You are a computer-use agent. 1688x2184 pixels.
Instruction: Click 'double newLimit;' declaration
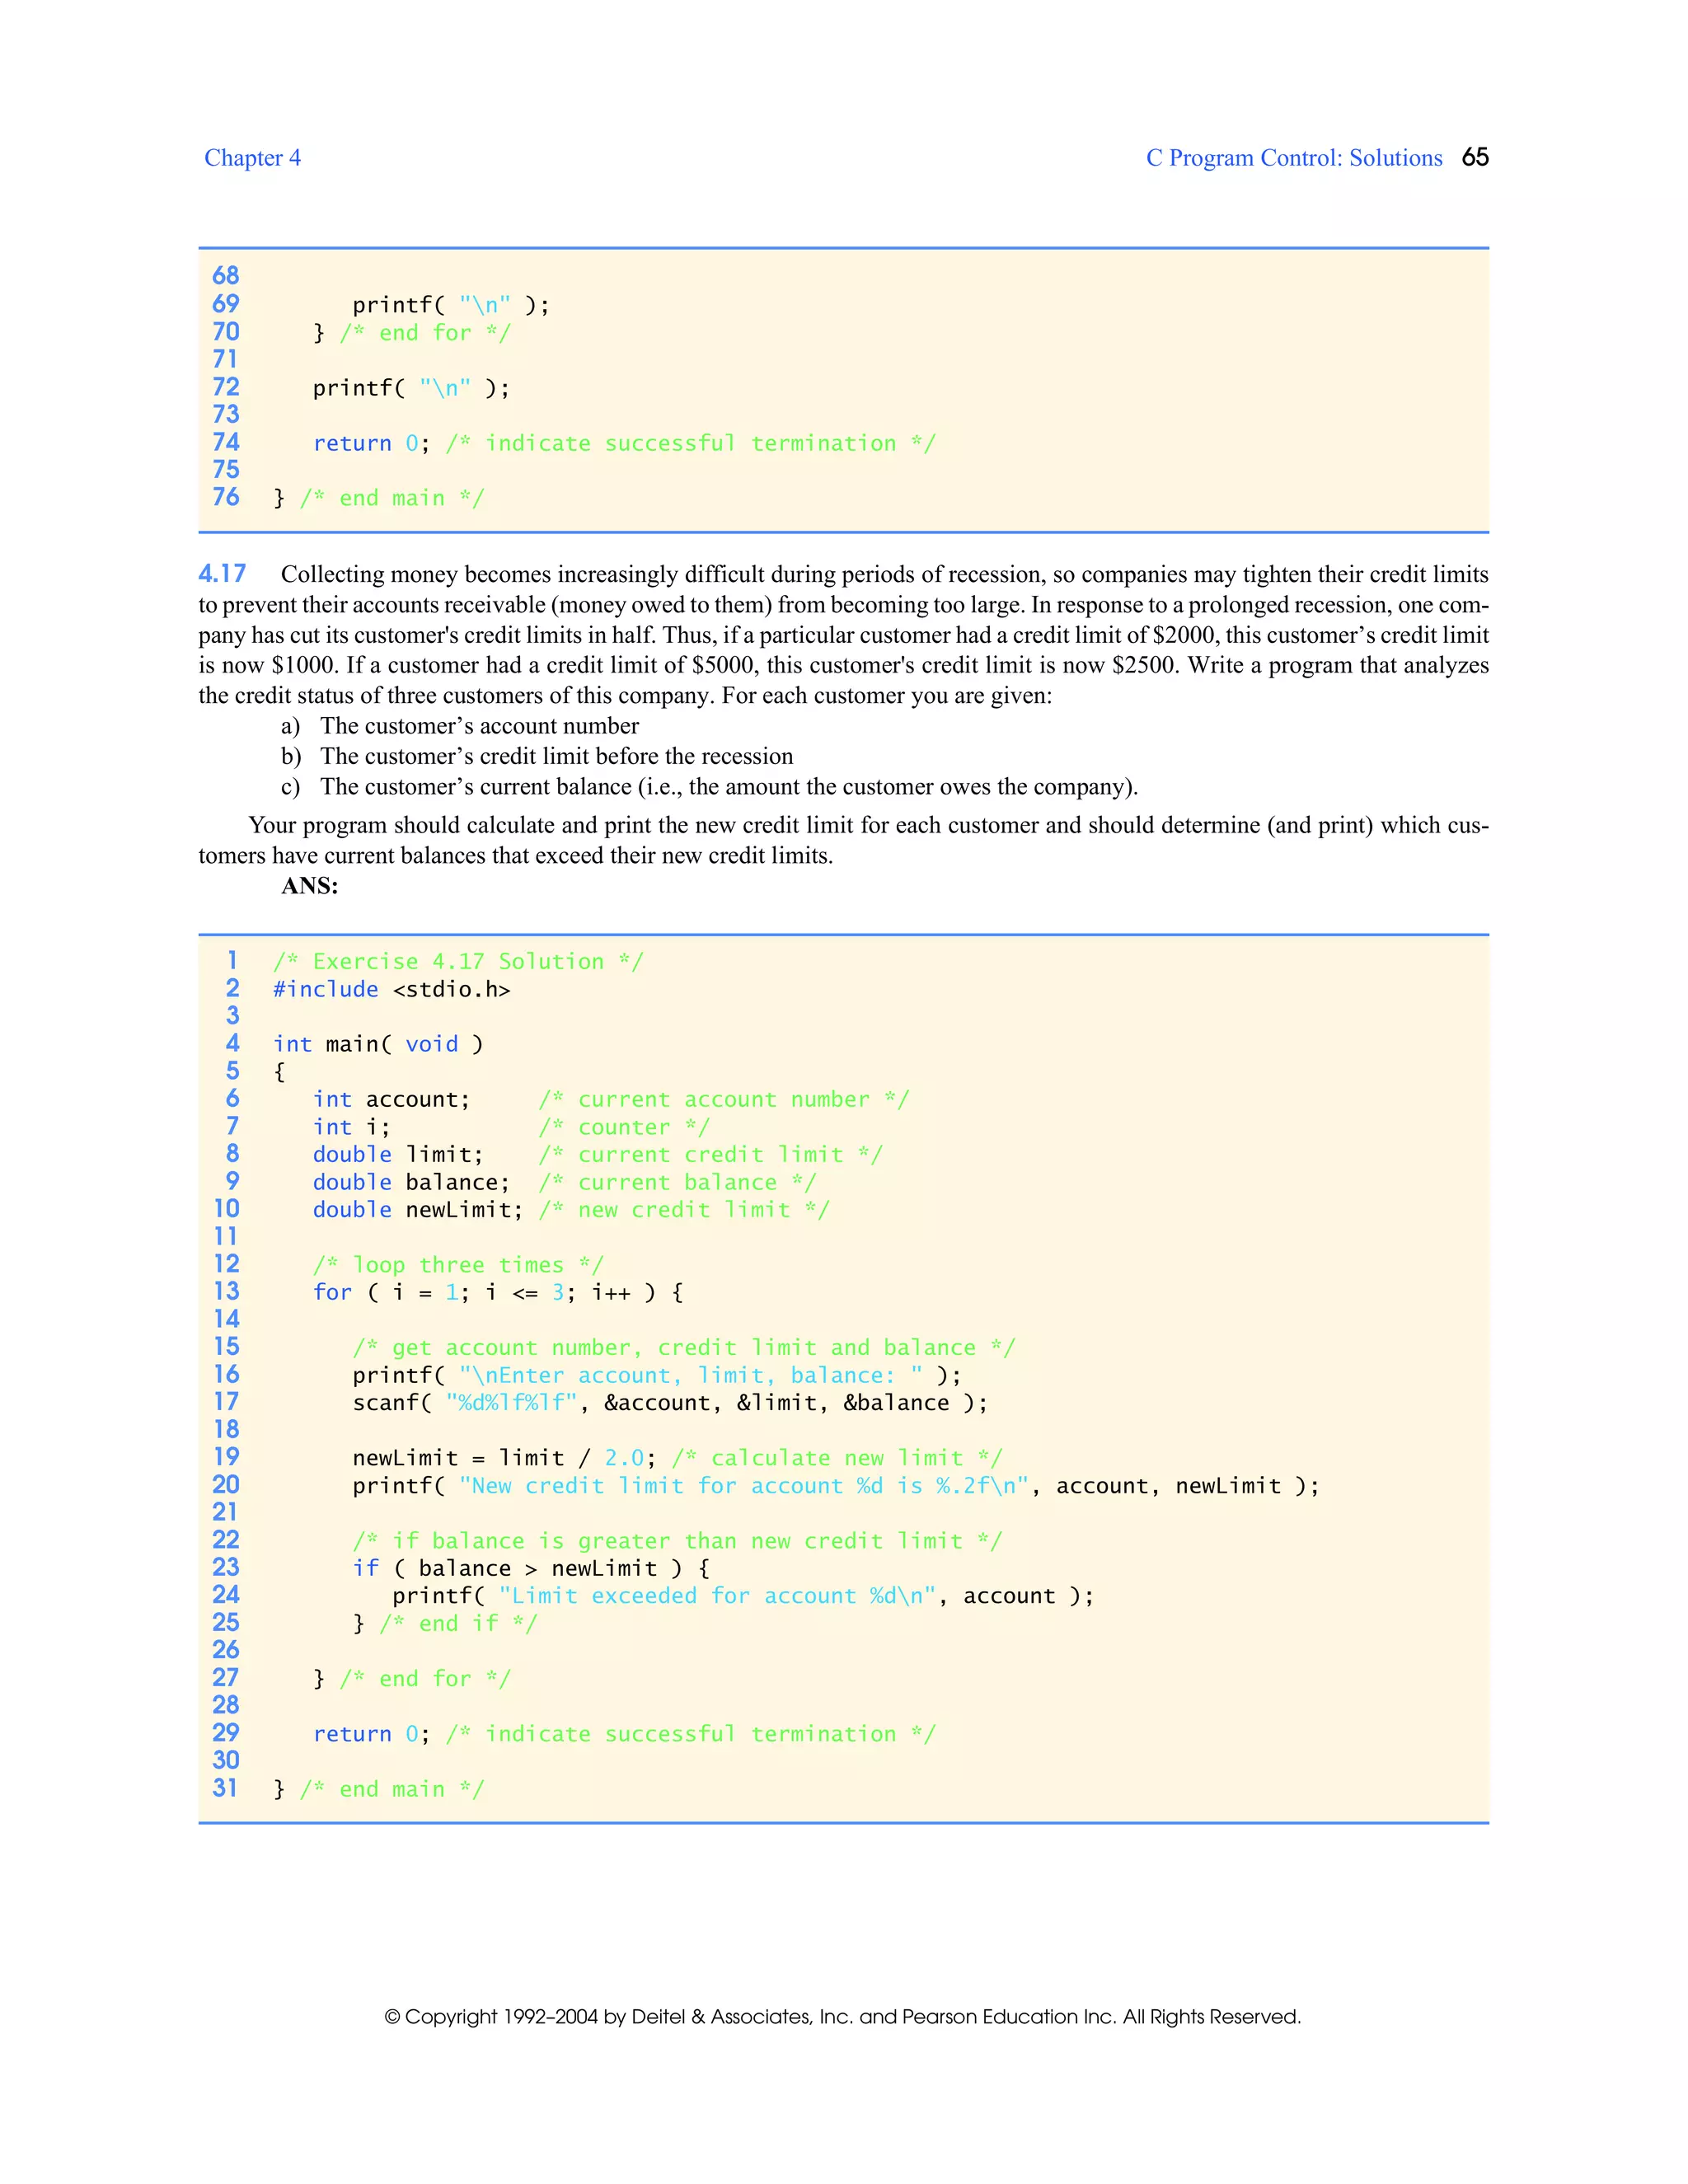(x=417, y=1210)
